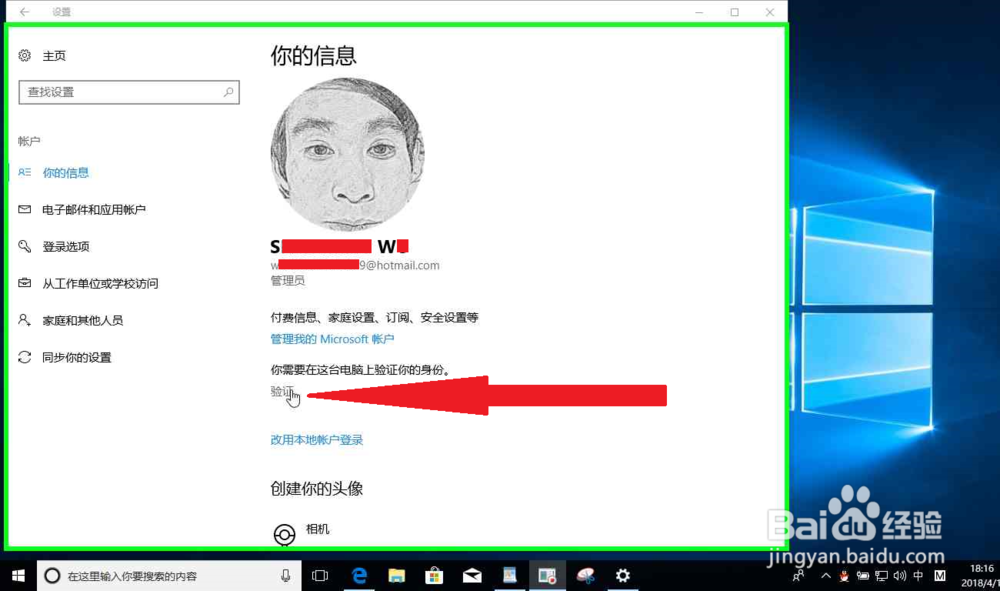Click the 验证 verify identity link
The width and height of the screenshot is (1000, 591).
[x=280, y=391]
